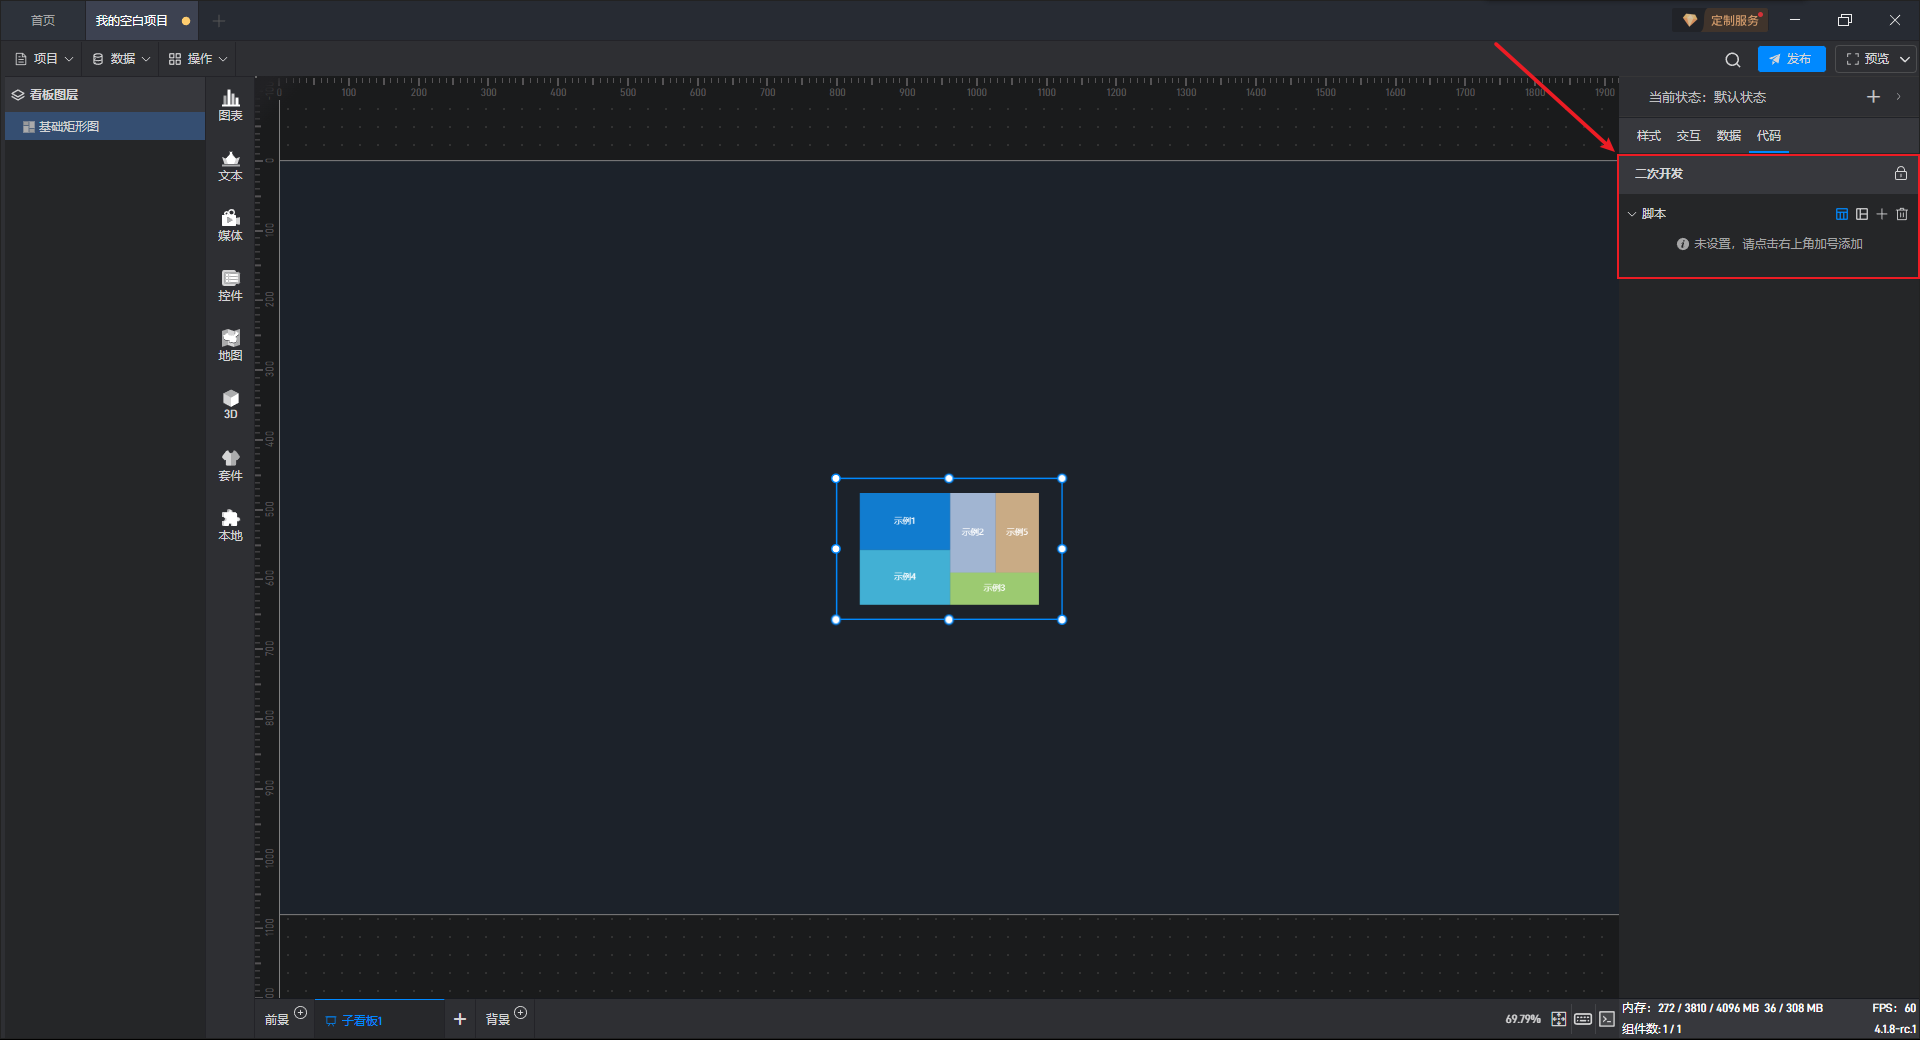Image resolution: width=1920 pixels, height=1040 pixels.
Task: Switch to the 样式 tab
Action: click(x=1648, y=136)
